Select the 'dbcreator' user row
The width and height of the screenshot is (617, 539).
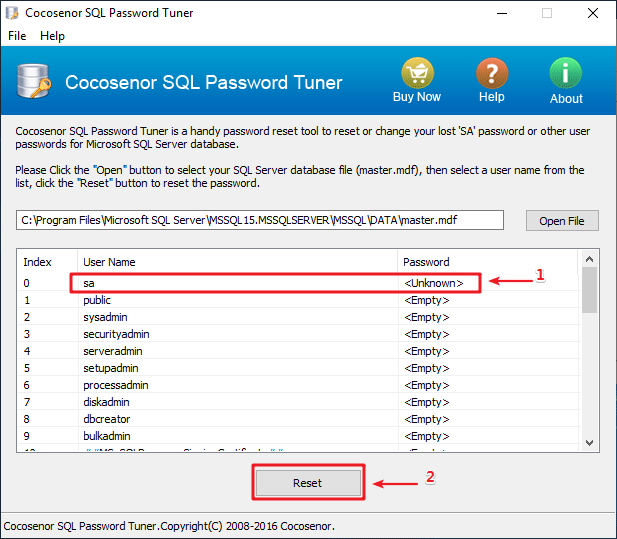coord(298,419)
